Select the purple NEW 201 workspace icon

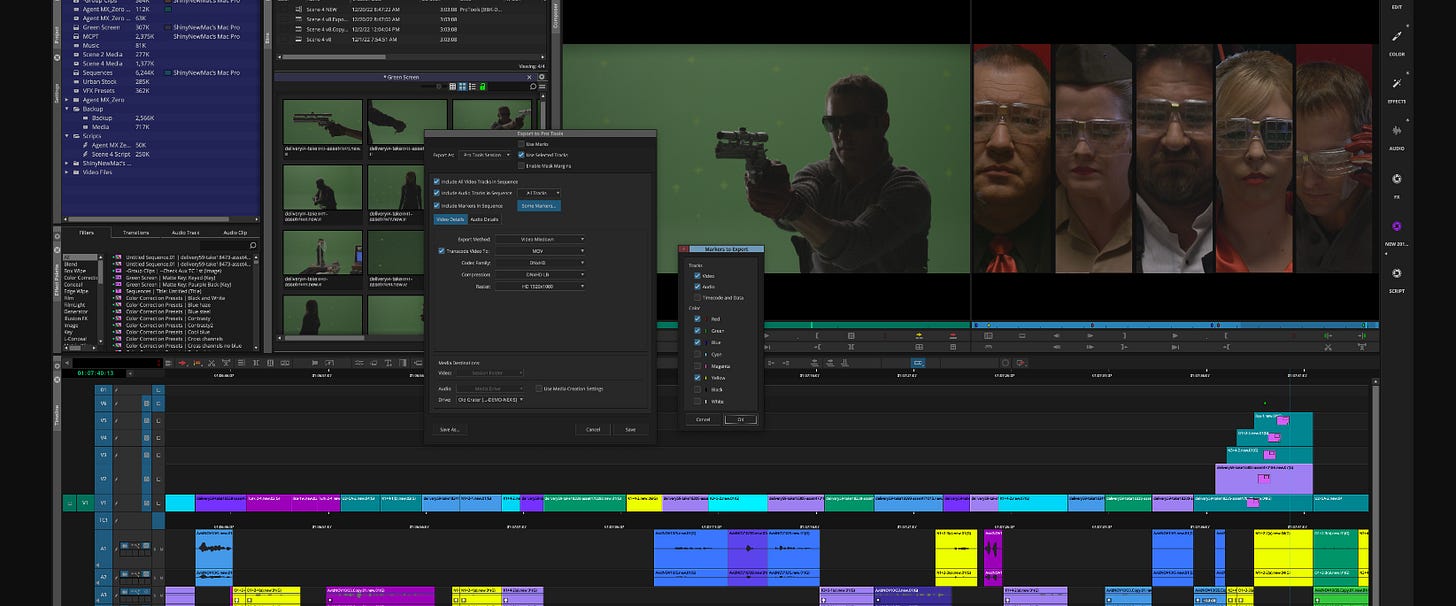(x=1397, y=226)
